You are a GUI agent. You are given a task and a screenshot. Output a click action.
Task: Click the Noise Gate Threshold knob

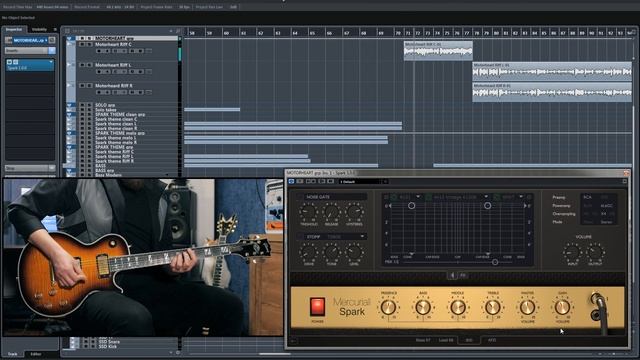click(309, 212)
